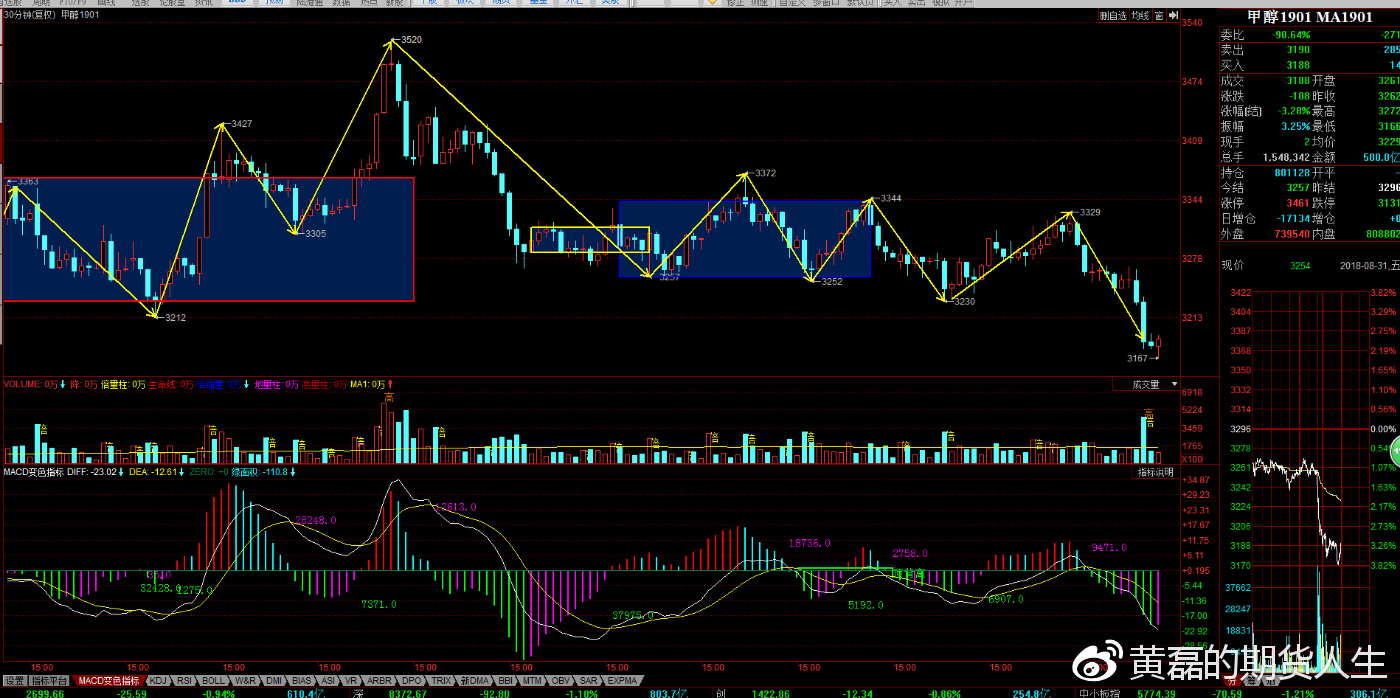Click the 30分钟(复权) 甲醇1901 chart title
The width and height of the screenshot is (1400, 698).
tap(50, 15)
